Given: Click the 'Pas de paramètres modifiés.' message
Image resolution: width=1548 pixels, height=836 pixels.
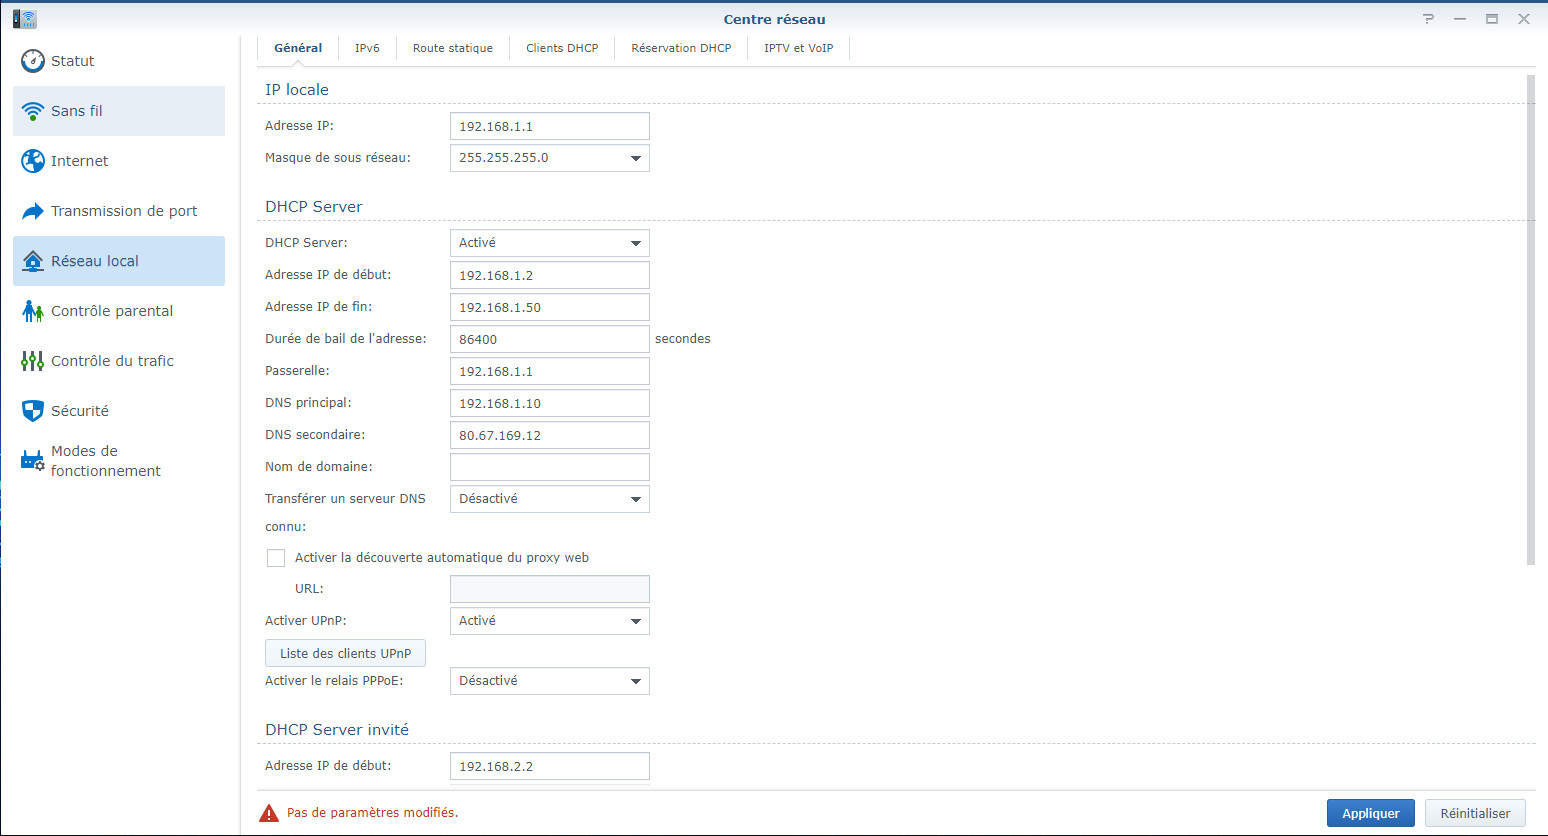Looking at the screenshot, I should coord(372,813).
